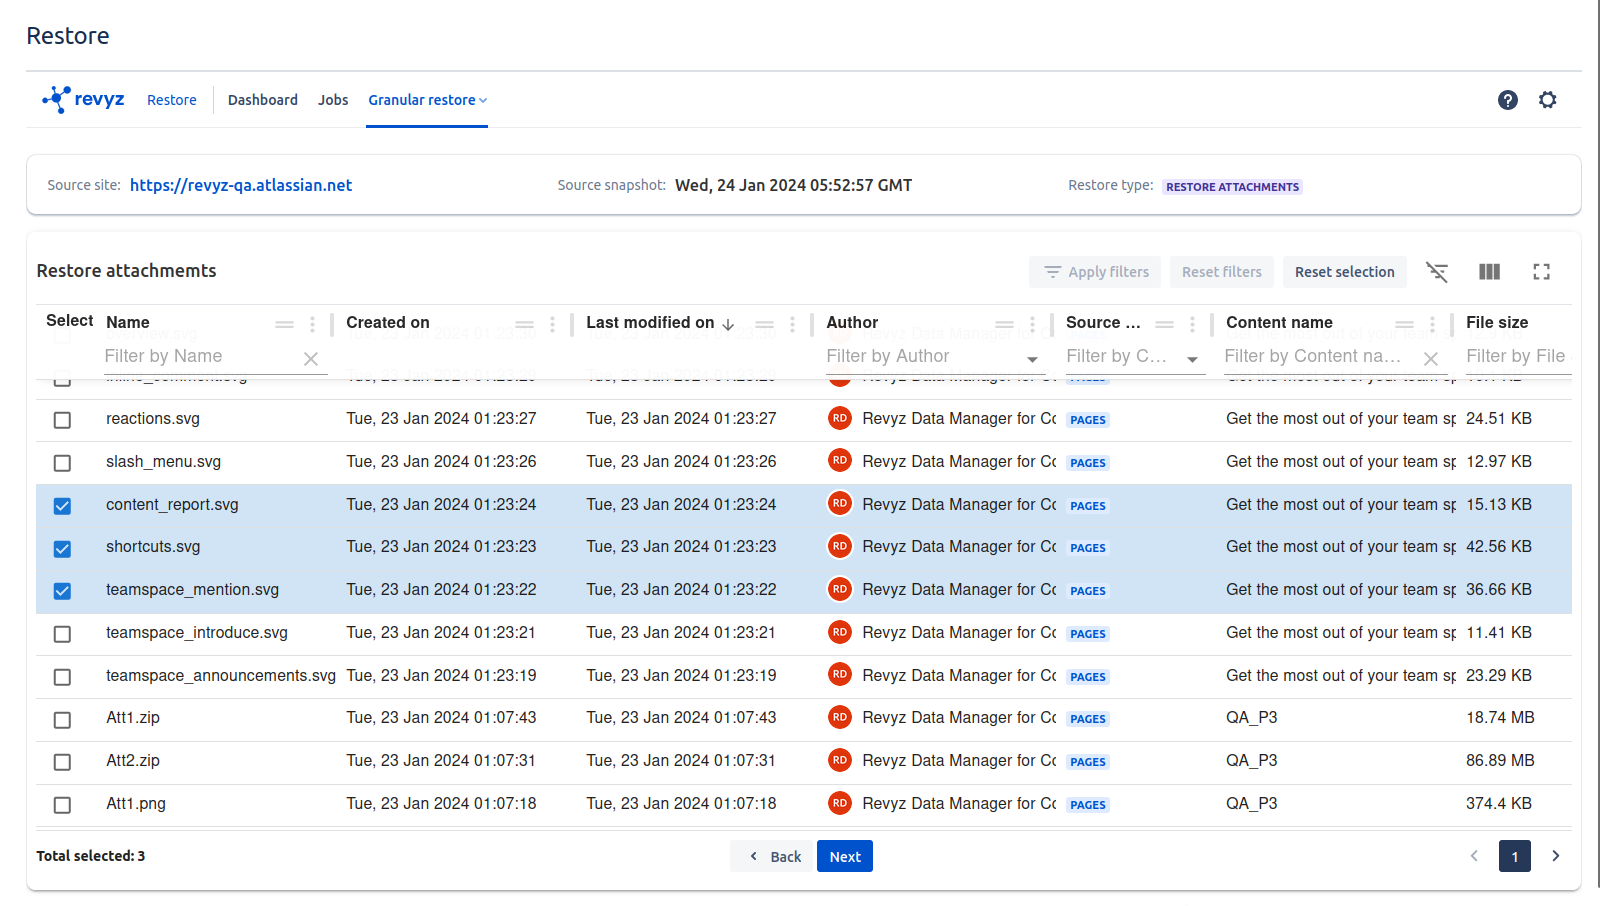
Task: Expand the Filter by Author dropdown
Action: [x=1032, y=358]
